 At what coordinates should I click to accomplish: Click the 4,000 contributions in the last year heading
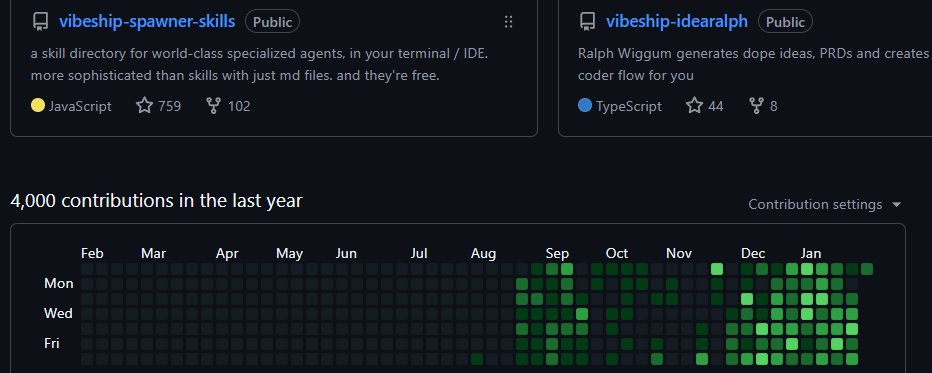(x=156, y=201)
